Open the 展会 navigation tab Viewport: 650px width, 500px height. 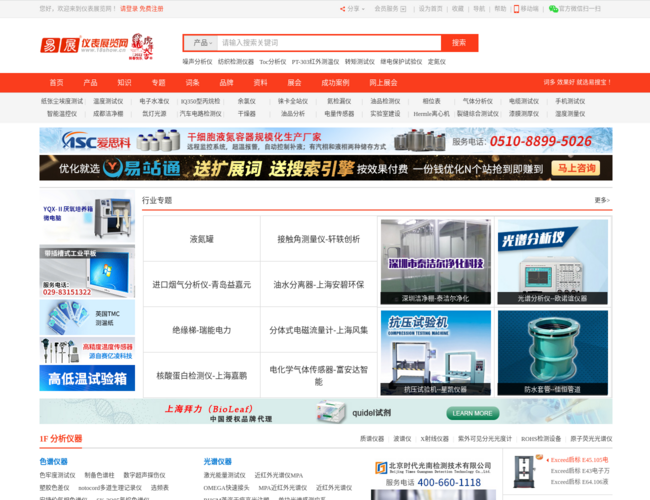pyautogui.click(x=294, y=83)
